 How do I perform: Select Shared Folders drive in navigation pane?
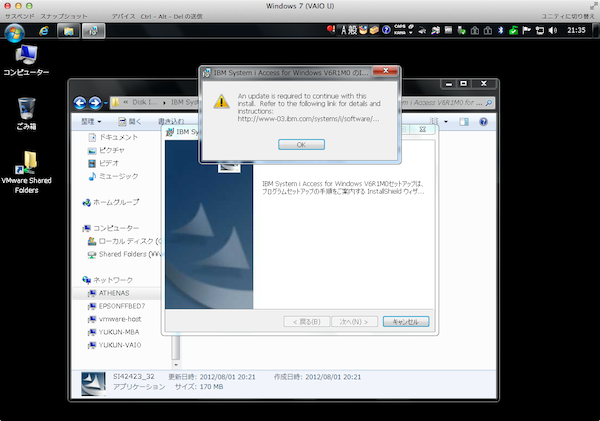click(x=125, y=254)
